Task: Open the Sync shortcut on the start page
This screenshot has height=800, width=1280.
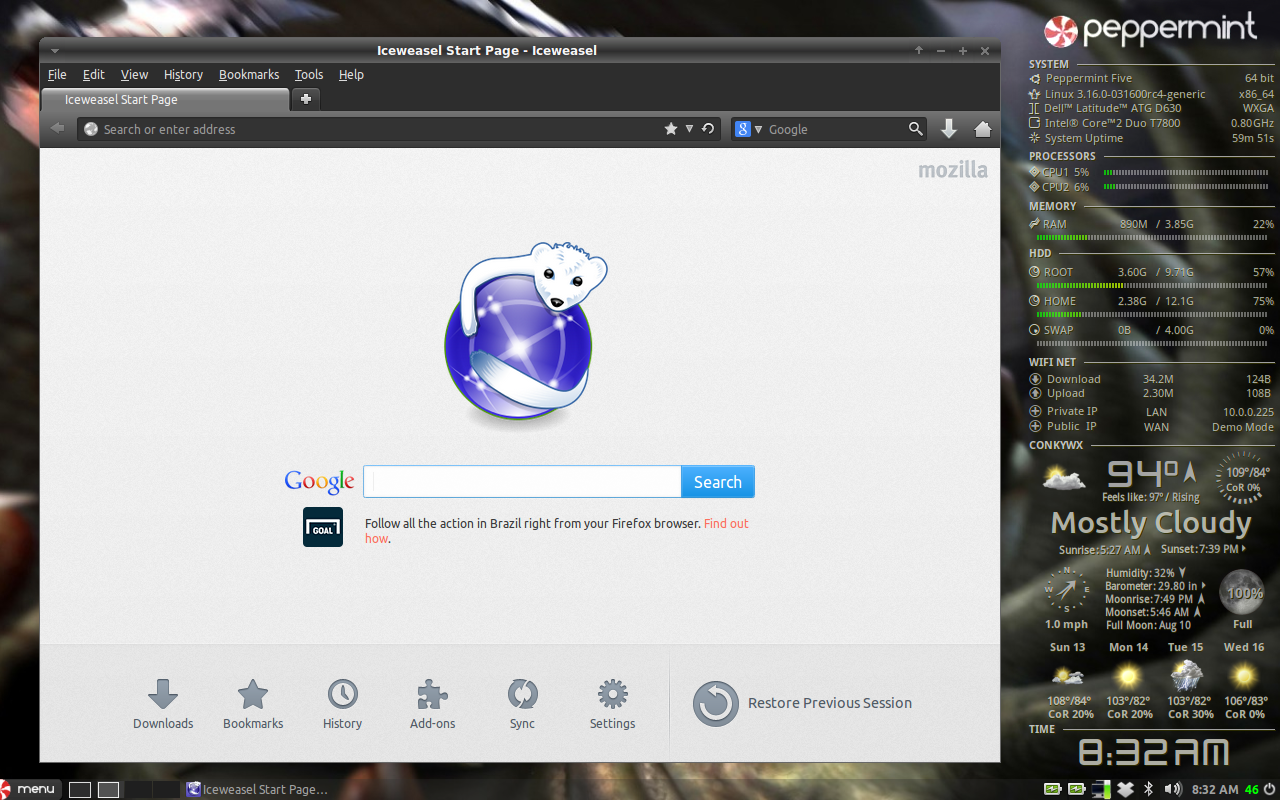Action: (x=522, y=704)
